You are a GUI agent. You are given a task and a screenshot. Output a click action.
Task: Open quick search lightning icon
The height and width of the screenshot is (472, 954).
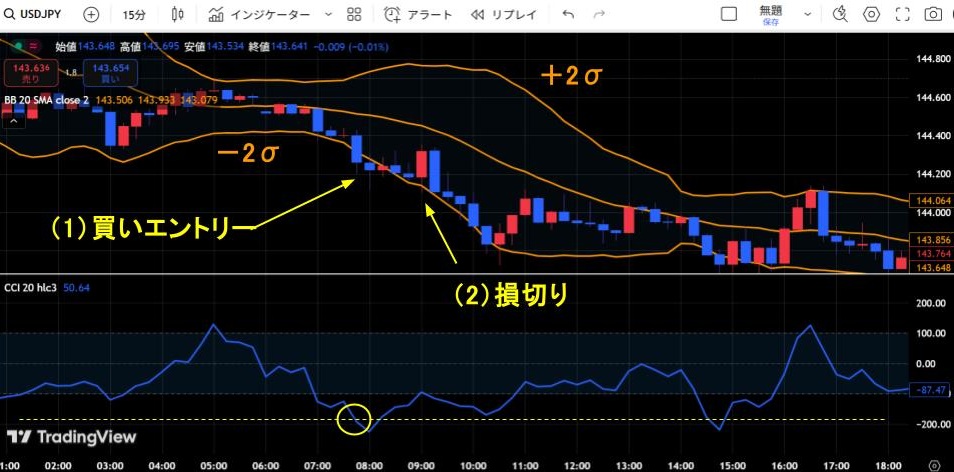[840, 14]
